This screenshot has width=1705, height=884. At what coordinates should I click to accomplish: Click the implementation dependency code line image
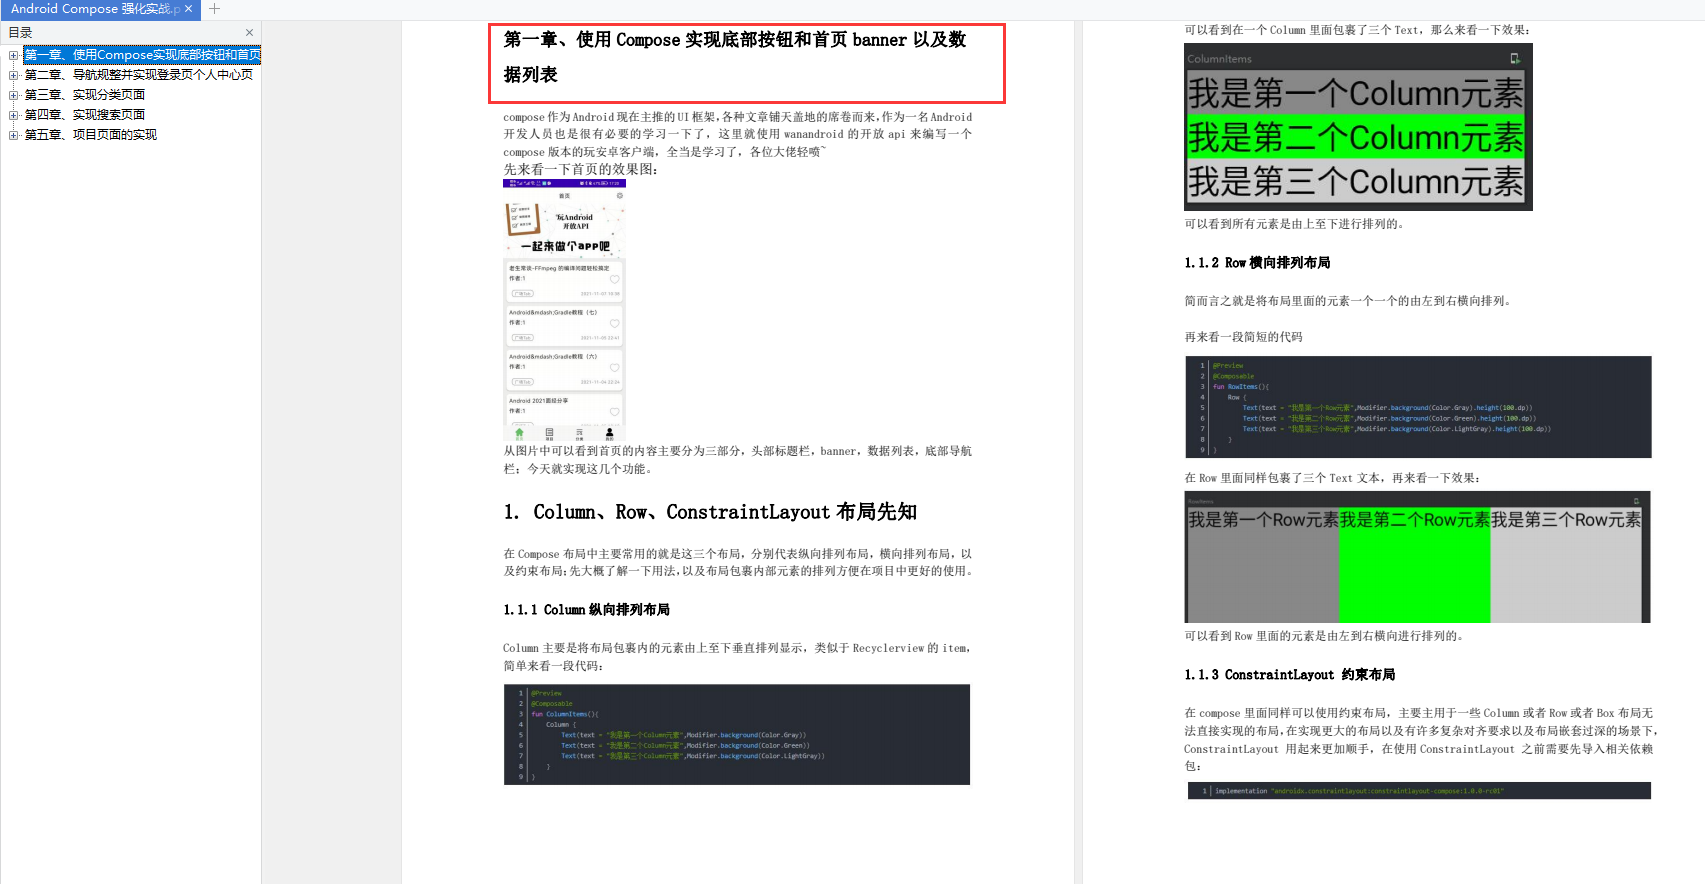[1419, 791]
